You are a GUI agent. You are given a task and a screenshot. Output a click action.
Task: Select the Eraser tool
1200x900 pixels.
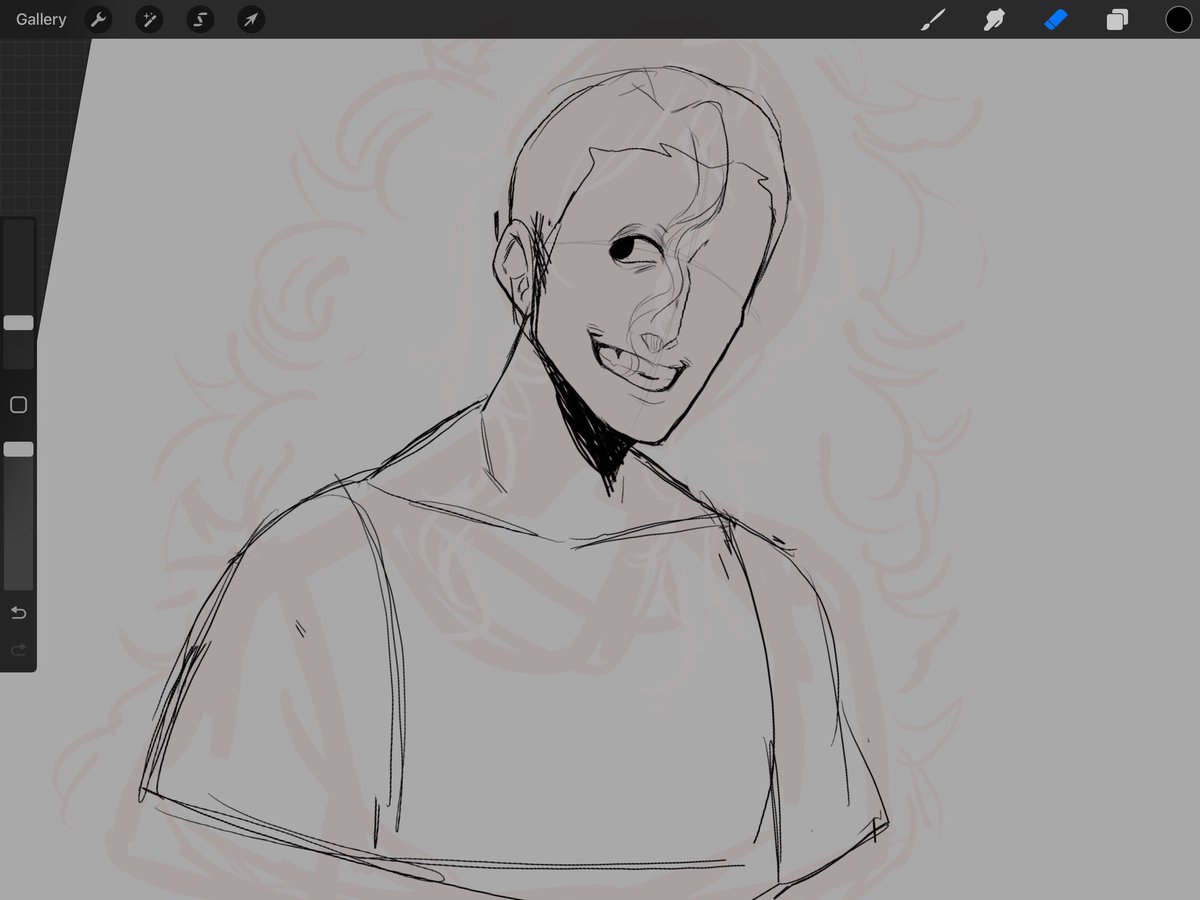point(1056,19)
